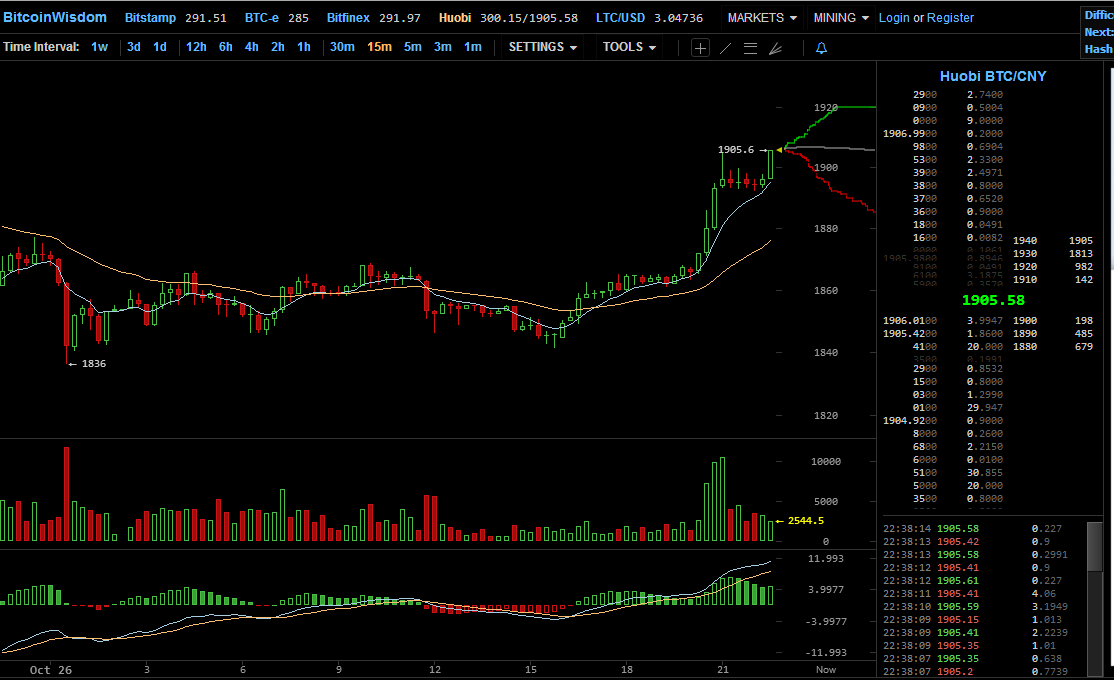This screenshot has width=1114, height=680.
Task: Click the Huobi BTC/CNY panel title
Action: (x=993, y=76)
